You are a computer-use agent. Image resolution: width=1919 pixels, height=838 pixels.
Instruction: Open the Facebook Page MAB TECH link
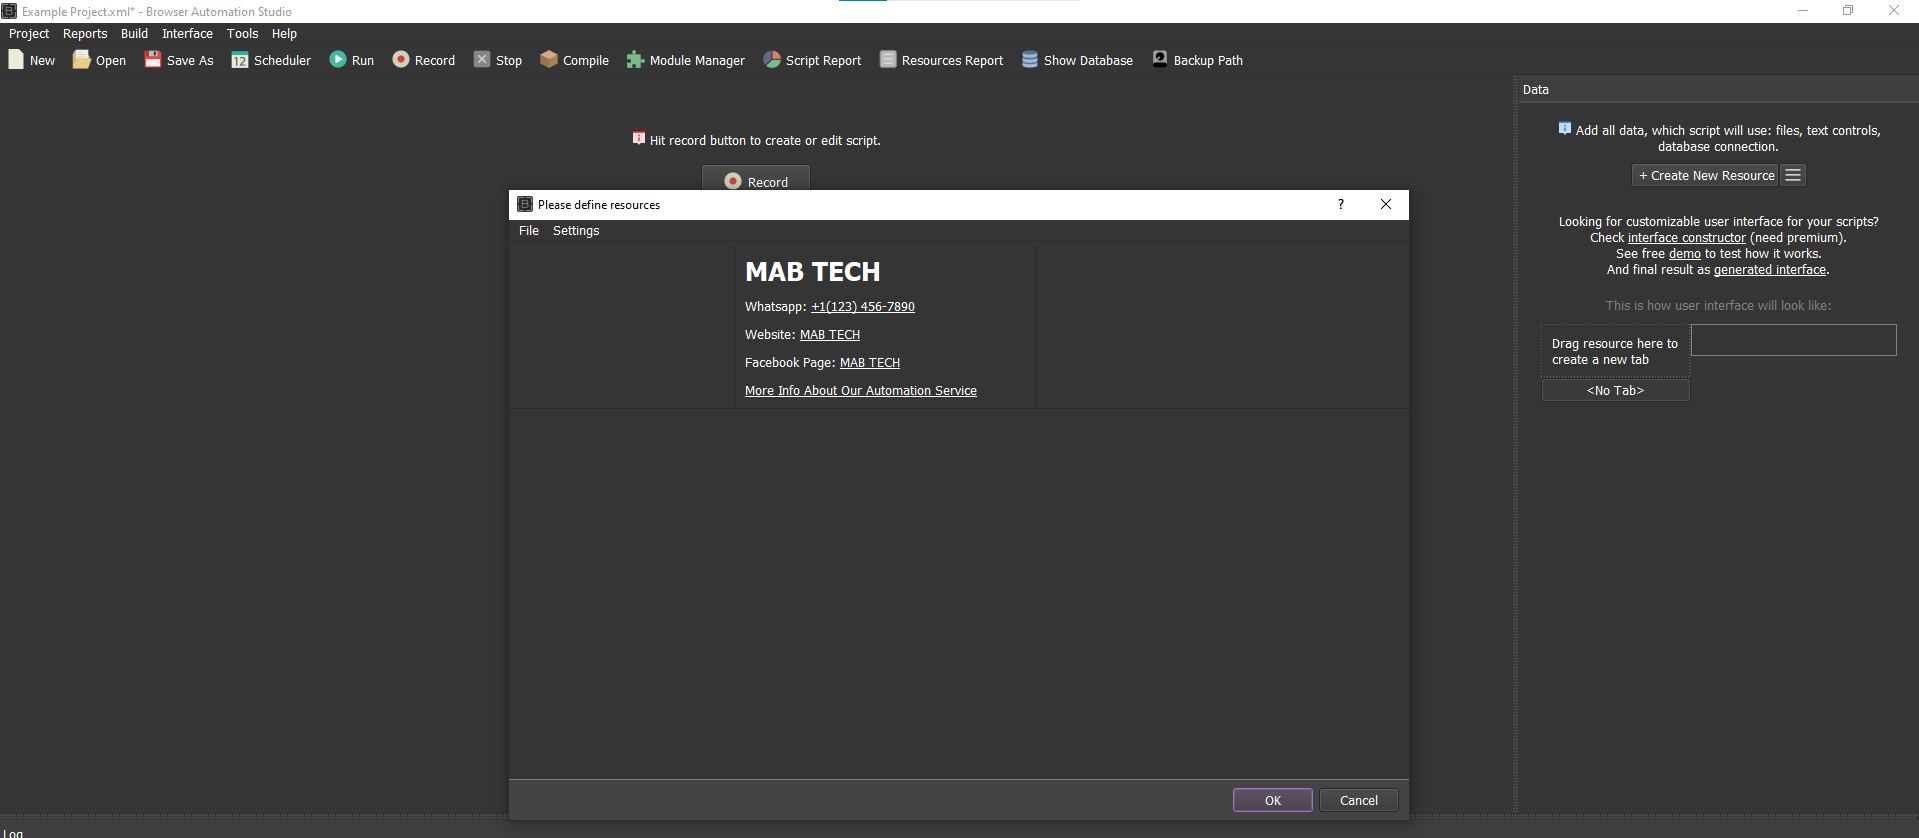[x=870, y=363]
